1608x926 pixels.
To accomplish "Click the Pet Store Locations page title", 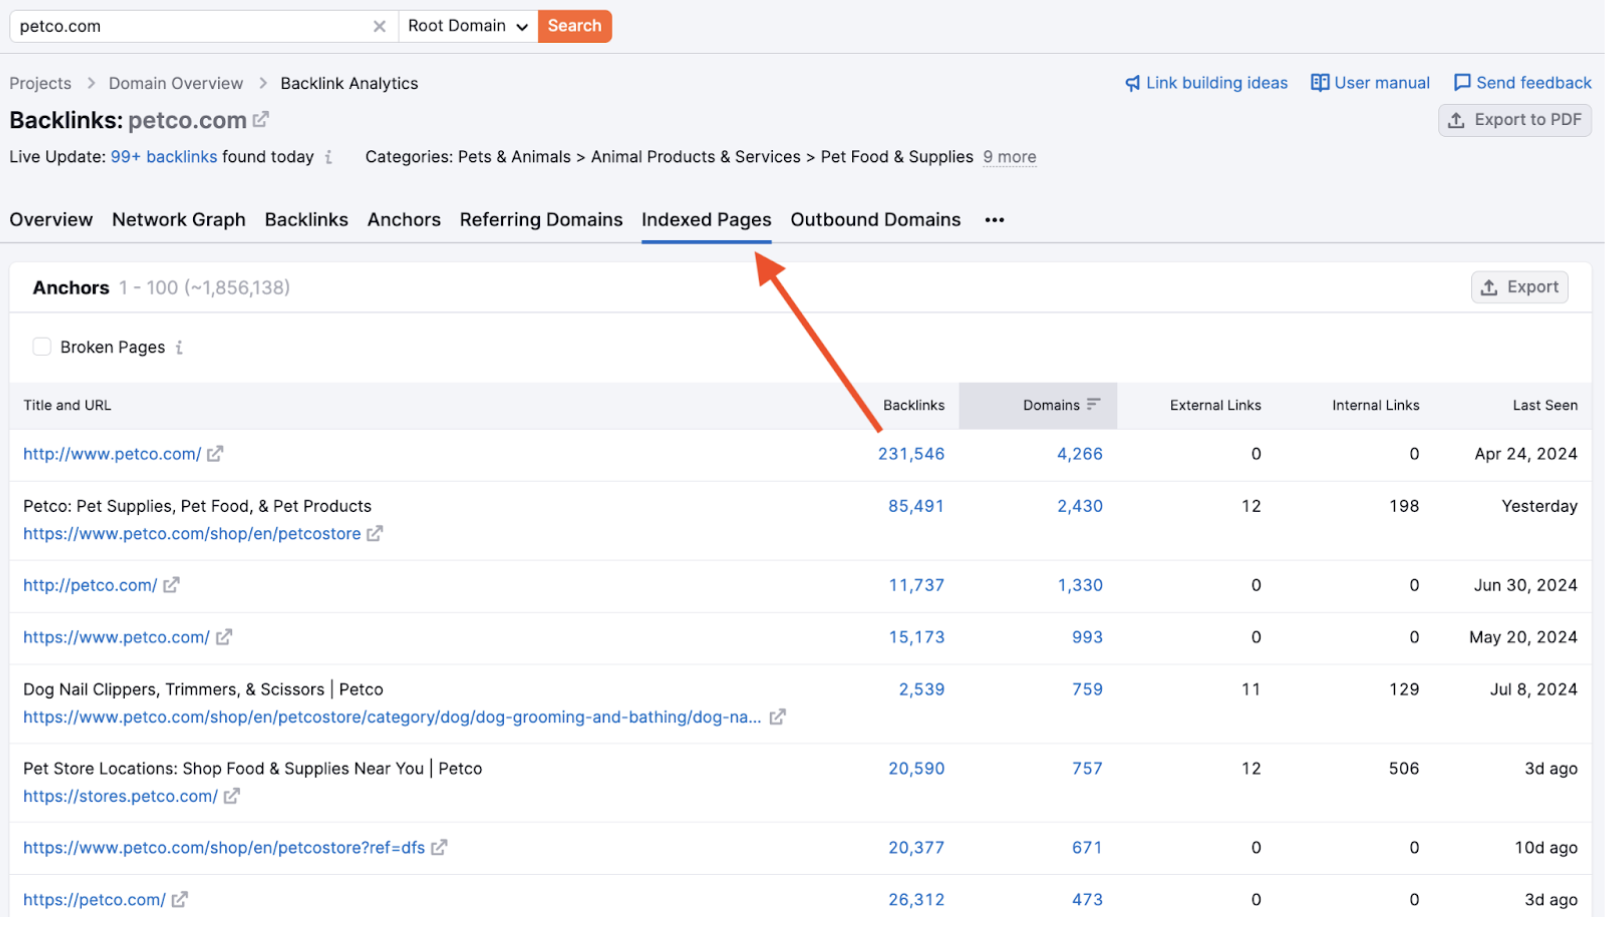I will click(x=252, y=768).
